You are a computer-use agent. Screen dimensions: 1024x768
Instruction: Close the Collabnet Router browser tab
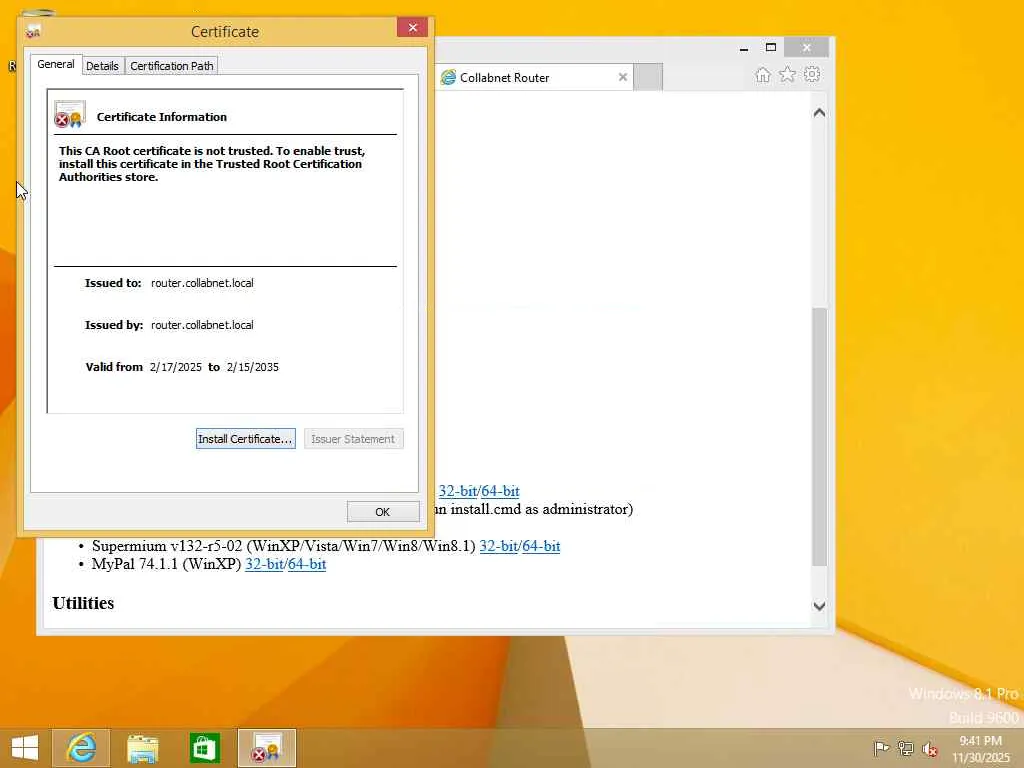622,77
